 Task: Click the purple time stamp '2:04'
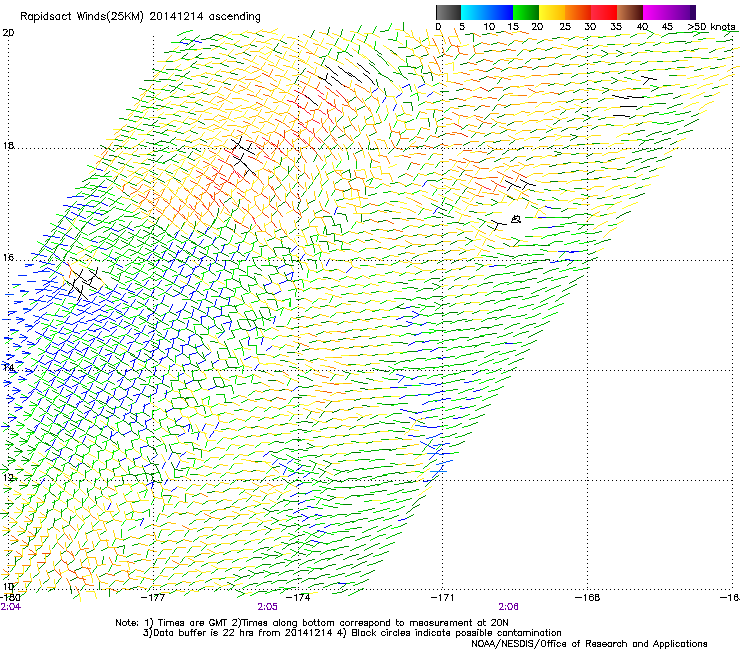[11, 607]
